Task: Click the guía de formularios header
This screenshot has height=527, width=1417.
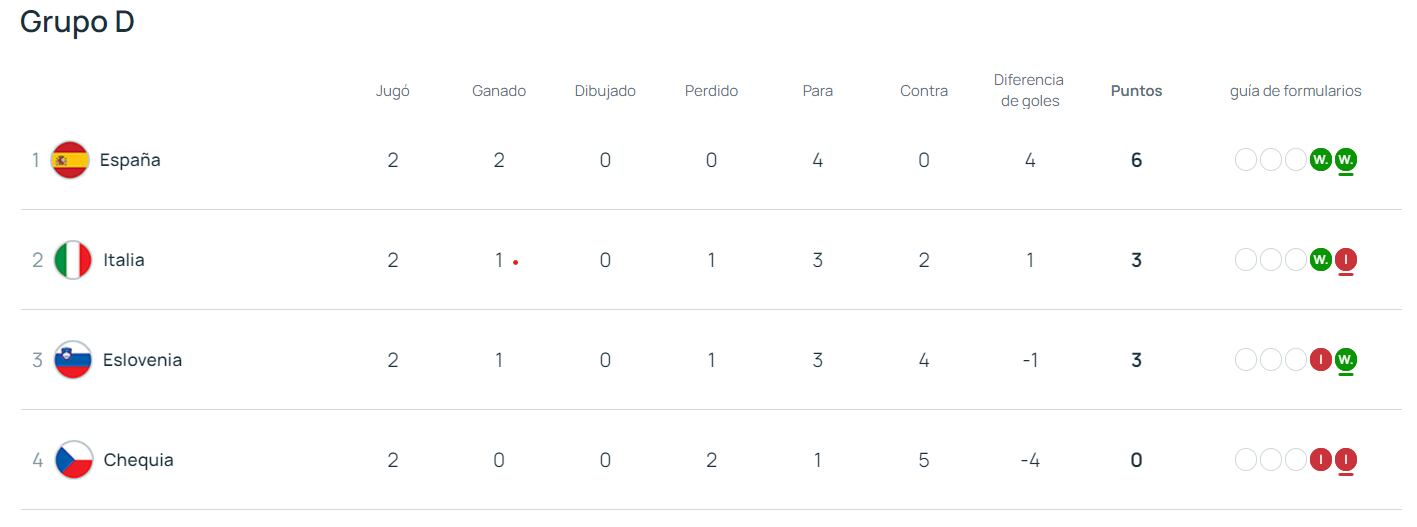Action: pyautogui.click(x=1295, y=91)
